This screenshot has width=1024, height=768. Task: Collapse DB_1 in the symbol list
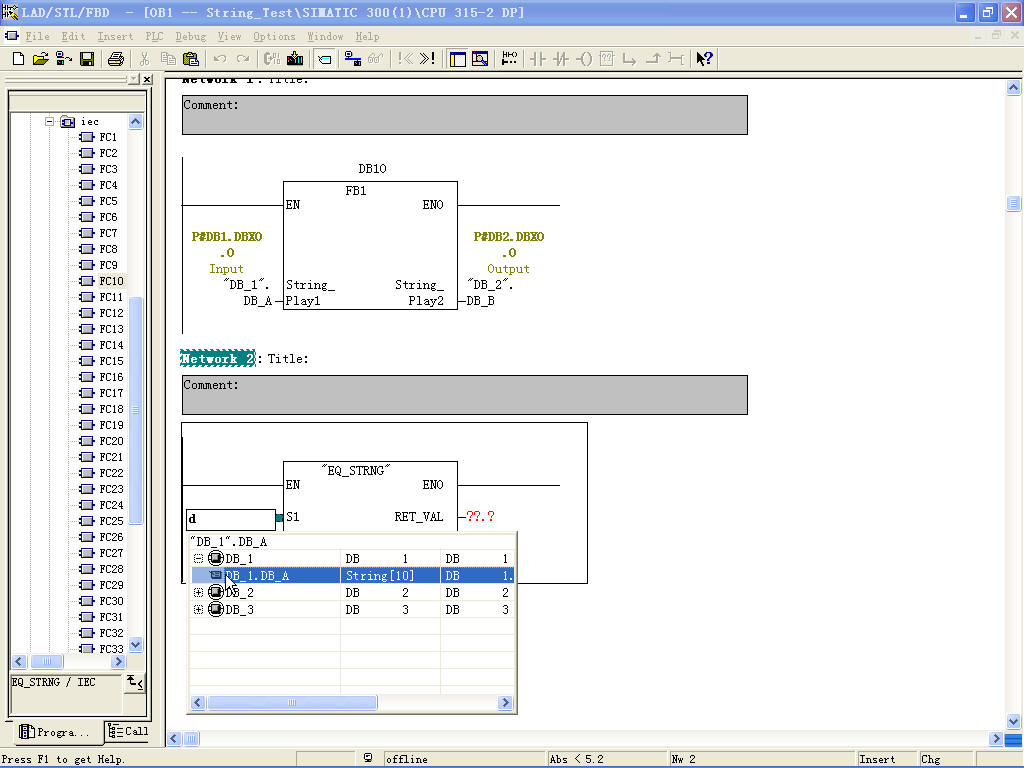coord(199,558)
